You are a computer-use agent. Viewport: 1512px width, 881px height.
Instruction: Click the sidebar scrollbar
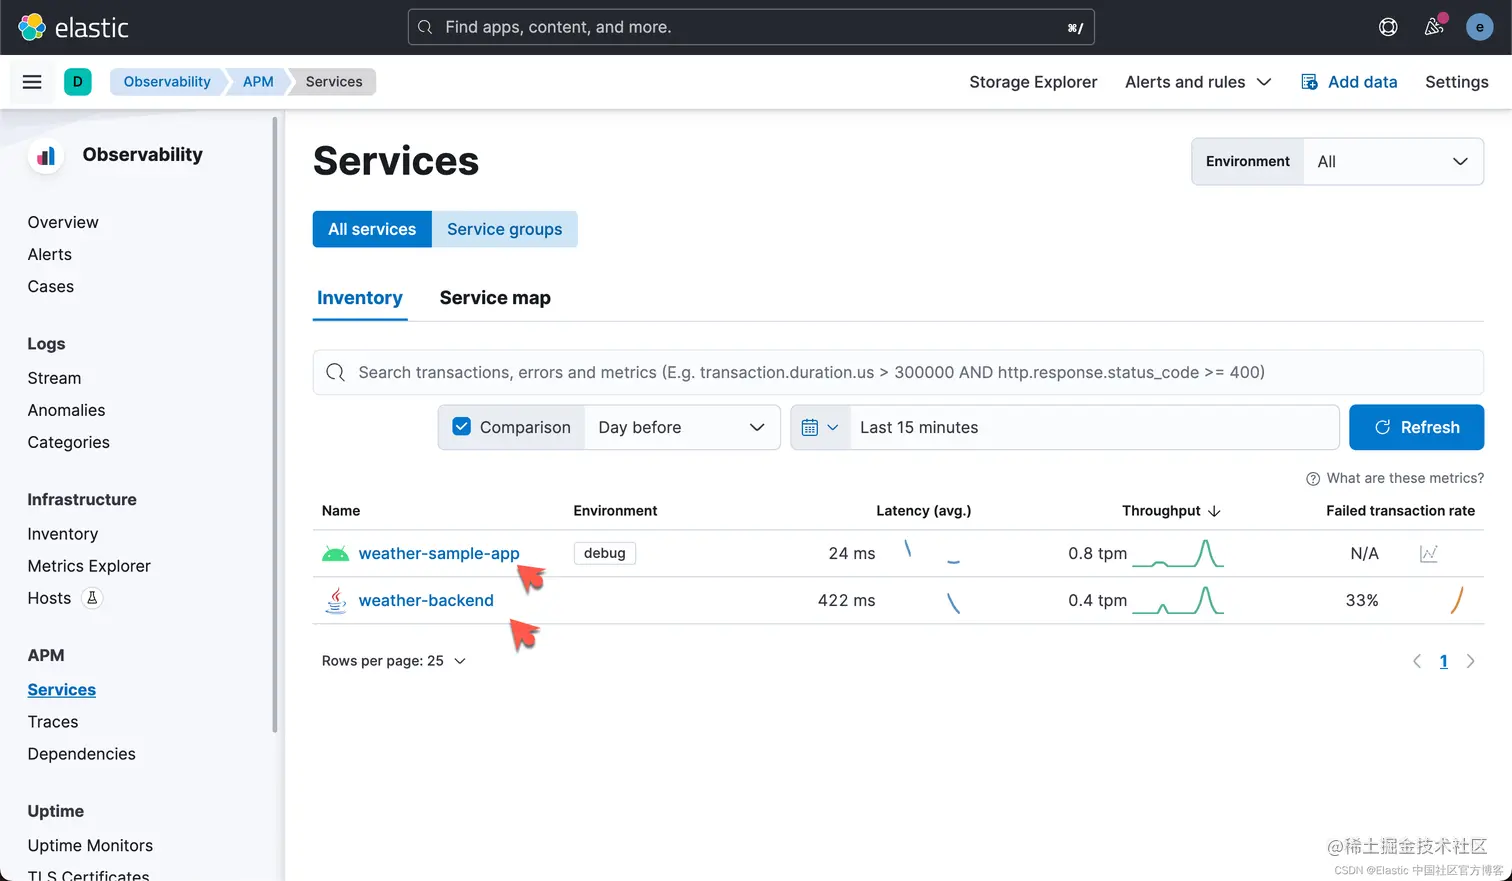click(275, 425)
